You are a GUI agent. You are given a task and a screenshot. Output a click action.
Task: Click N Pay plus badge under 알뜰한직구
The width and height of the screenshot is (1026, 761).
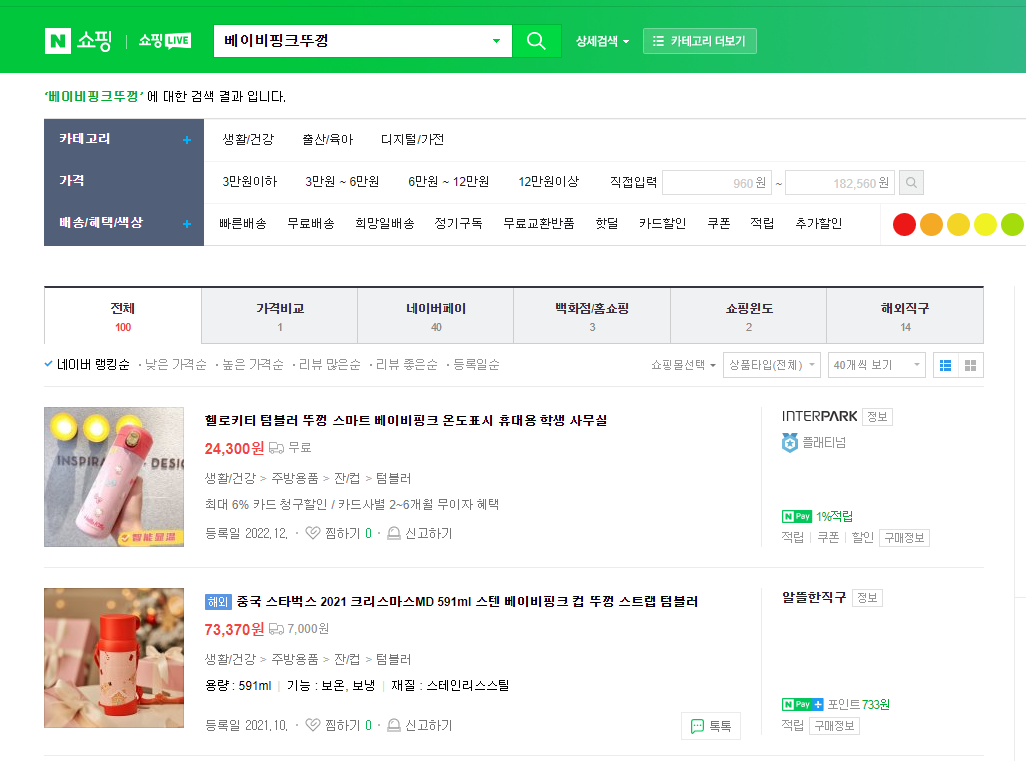(x=802, y=704)
